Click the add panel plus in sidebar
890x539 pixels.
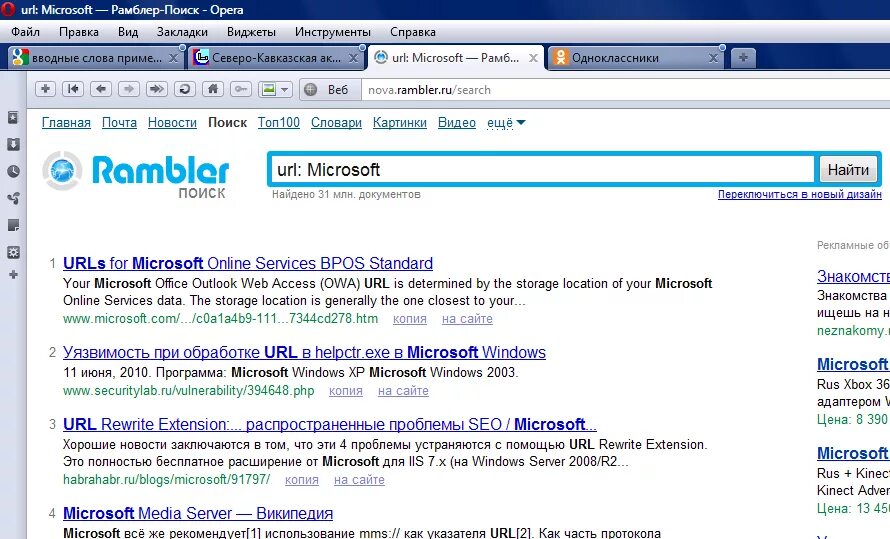(13, 275)
